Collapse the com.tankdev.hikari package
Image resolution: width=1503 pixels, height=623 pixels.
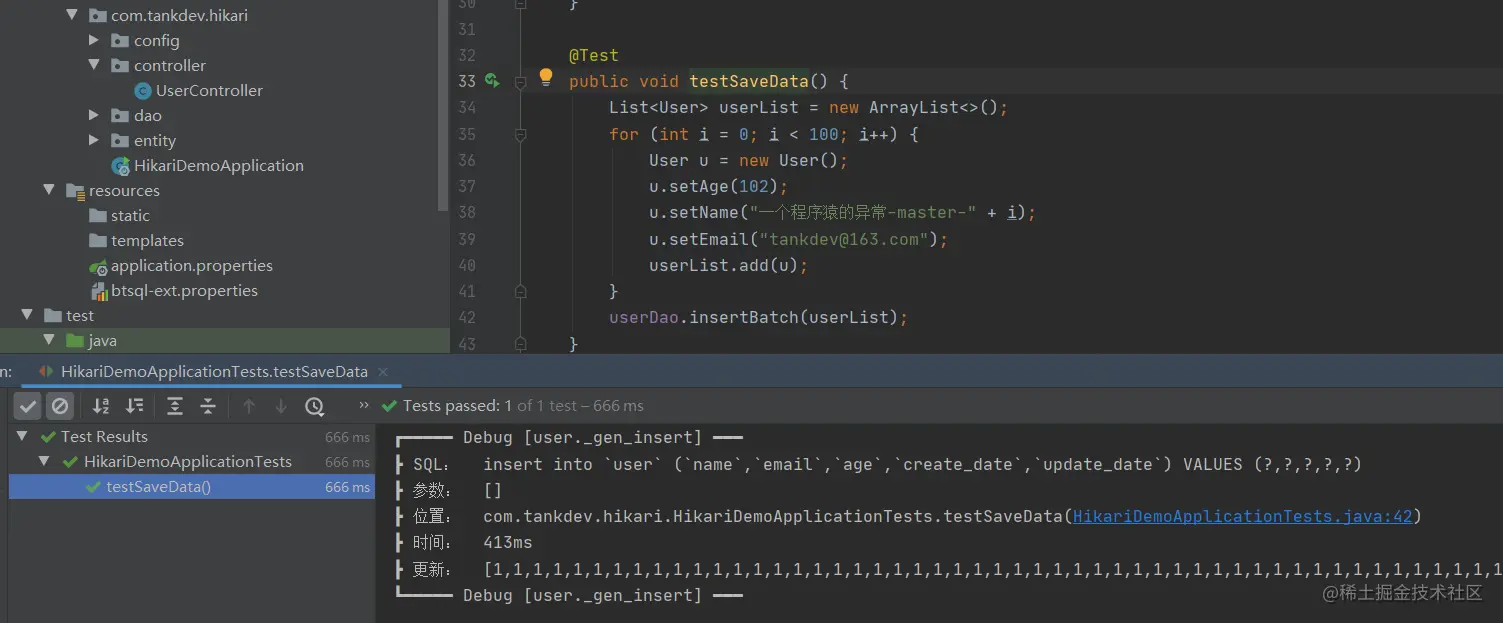[x=71, y=15]
